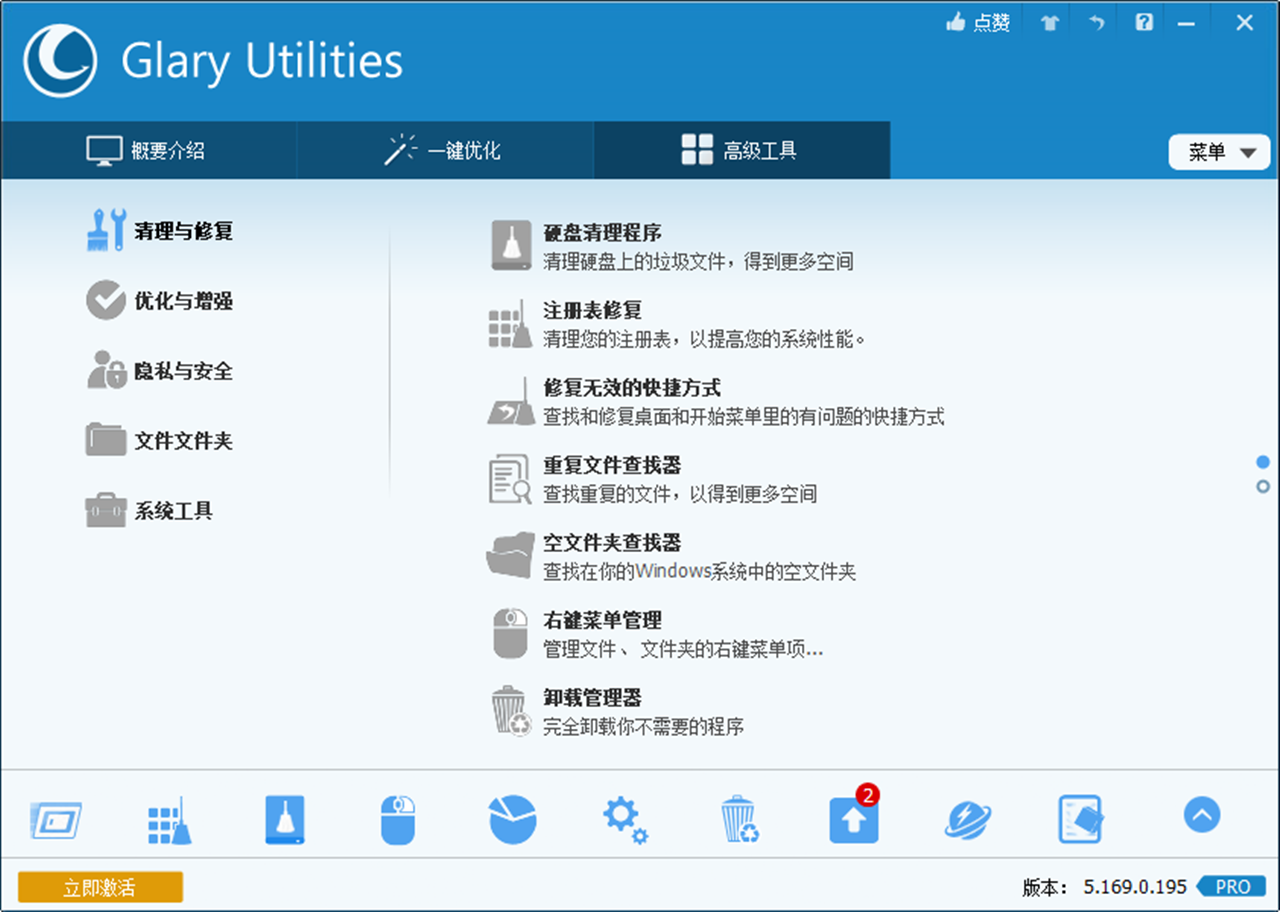Open the 菜单 dropdown

(1219, 152)
